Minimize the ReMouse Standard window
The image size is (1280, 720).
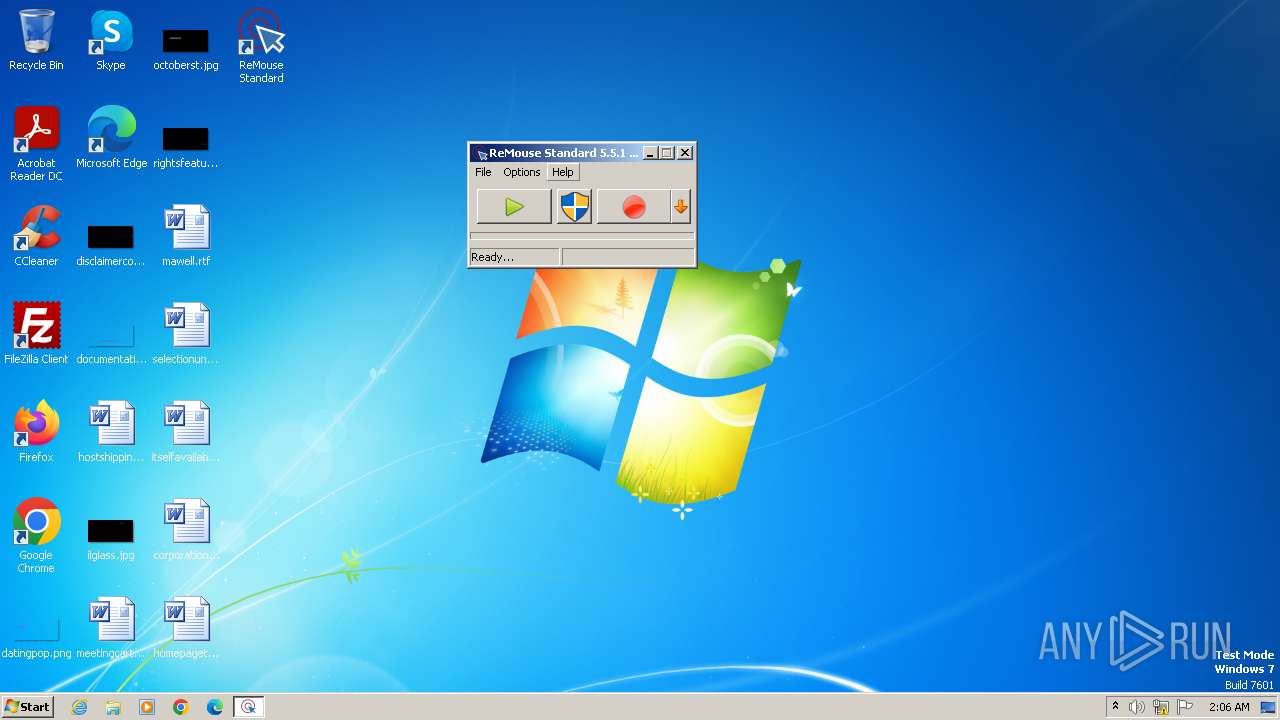click(x=650, y=153)
